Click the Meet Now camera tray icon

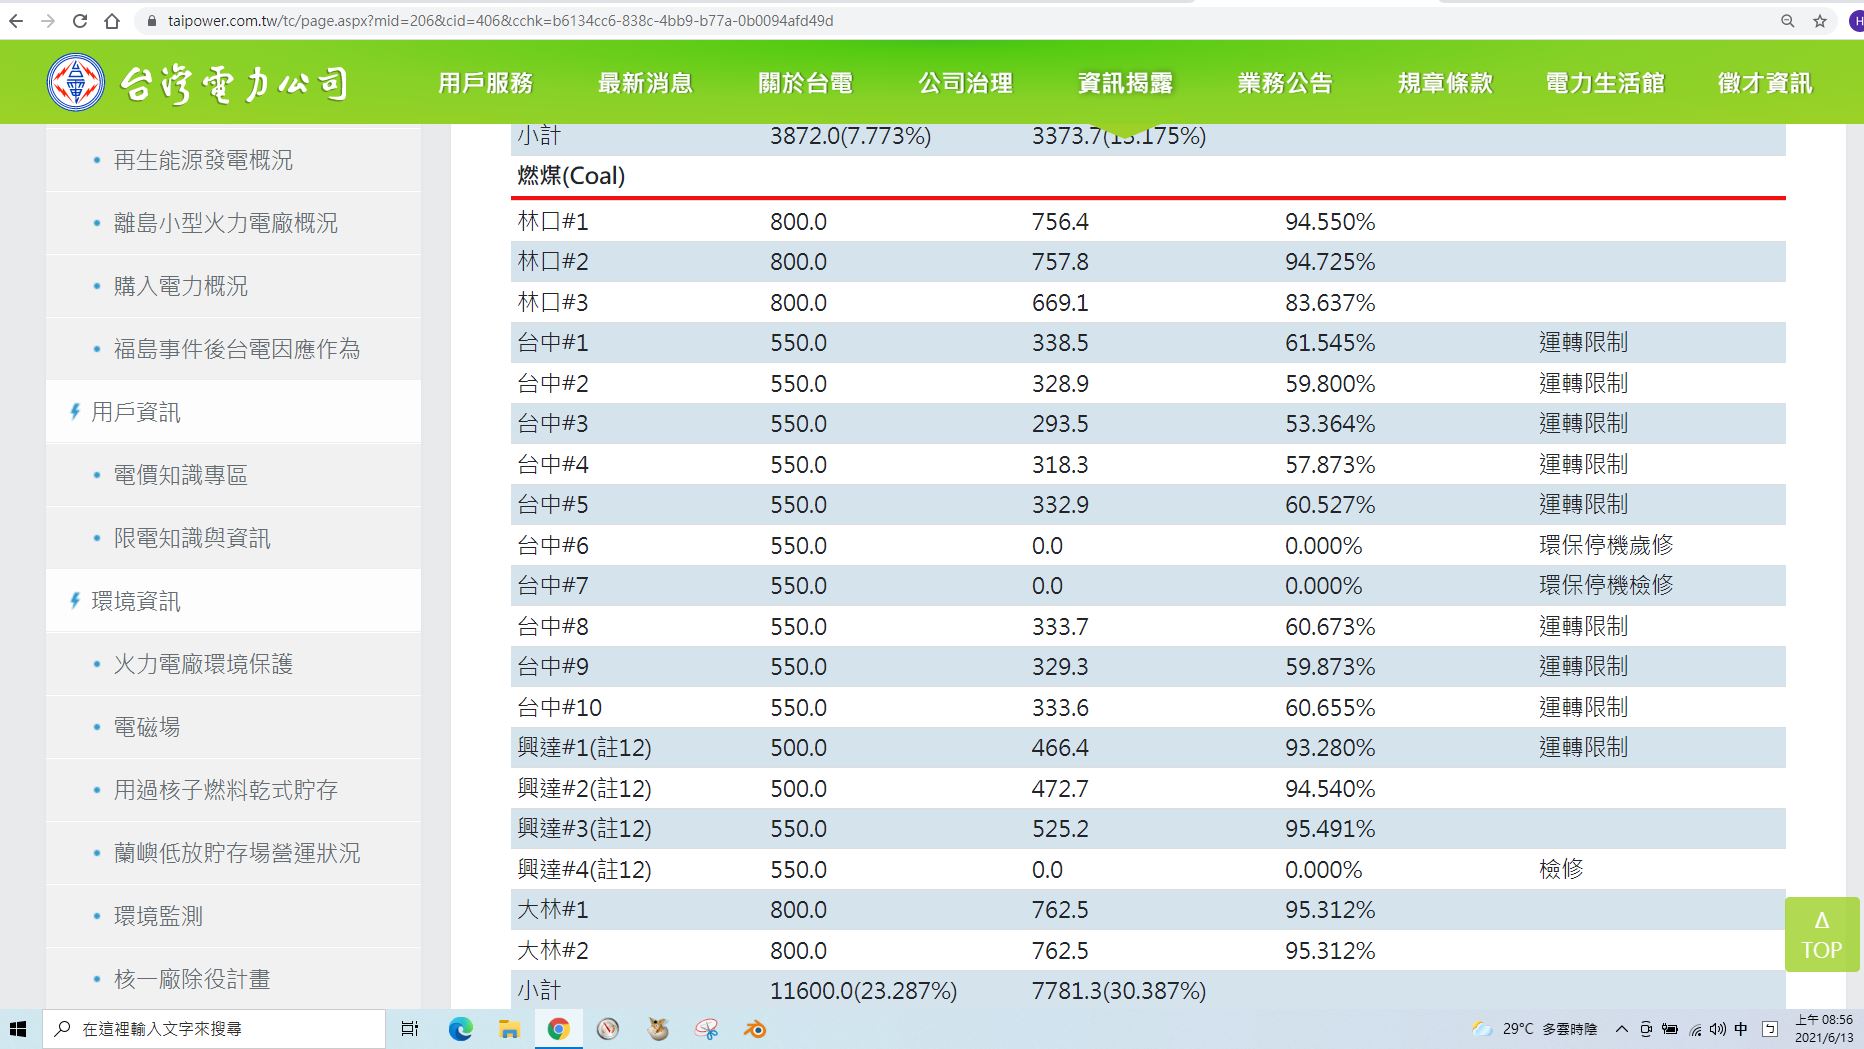pyautogui.click(x=1646, y=1029)
